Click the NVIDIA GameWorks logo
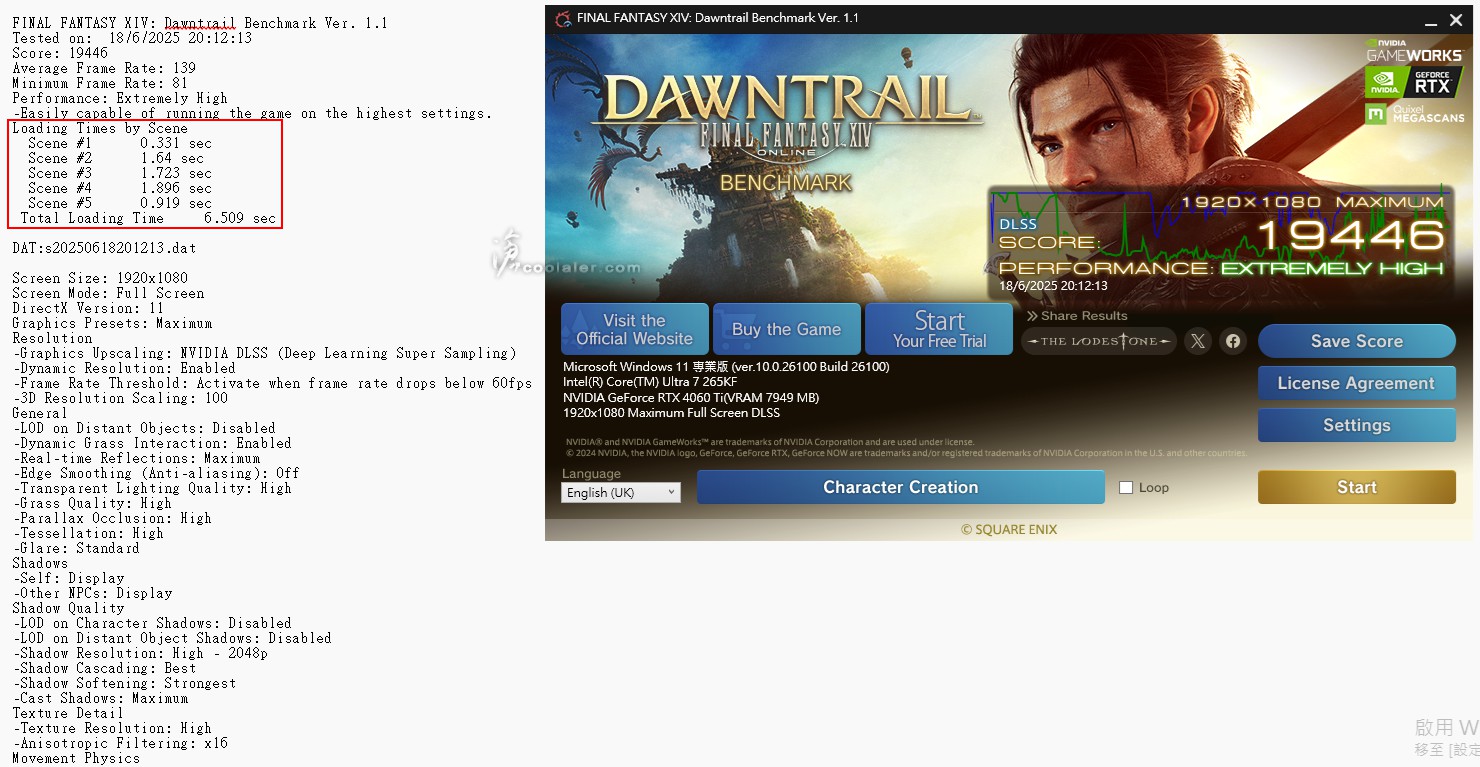The height and width of the screenshot is (767, 1480). coord(1413,51)
